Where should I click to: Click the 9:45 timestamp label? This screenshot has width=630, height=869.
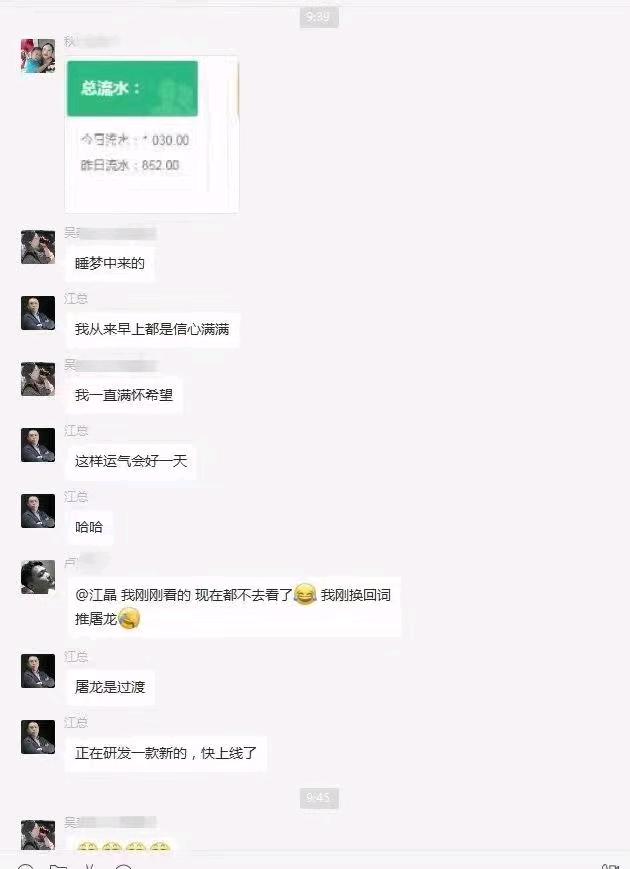(319, 798)
